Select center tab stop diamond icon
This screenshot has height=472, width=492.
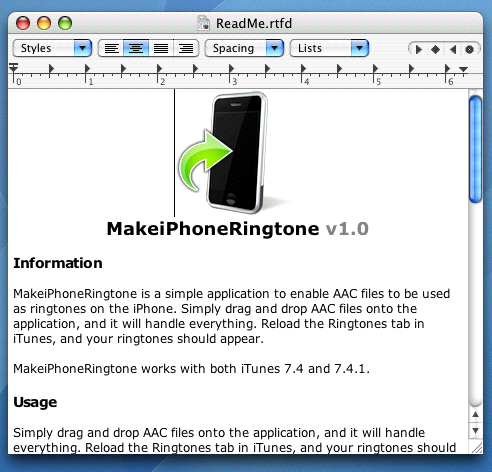coord(435,50)
